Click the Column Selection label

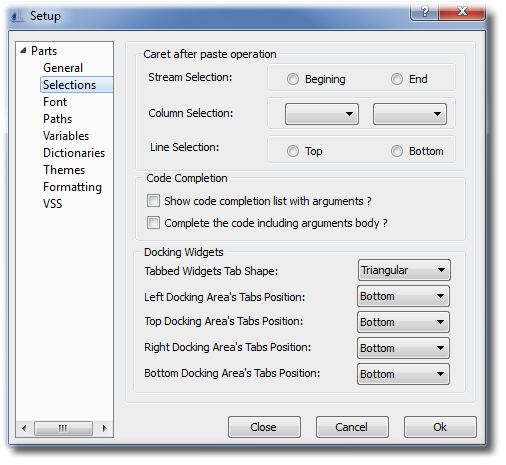point(191,113)
